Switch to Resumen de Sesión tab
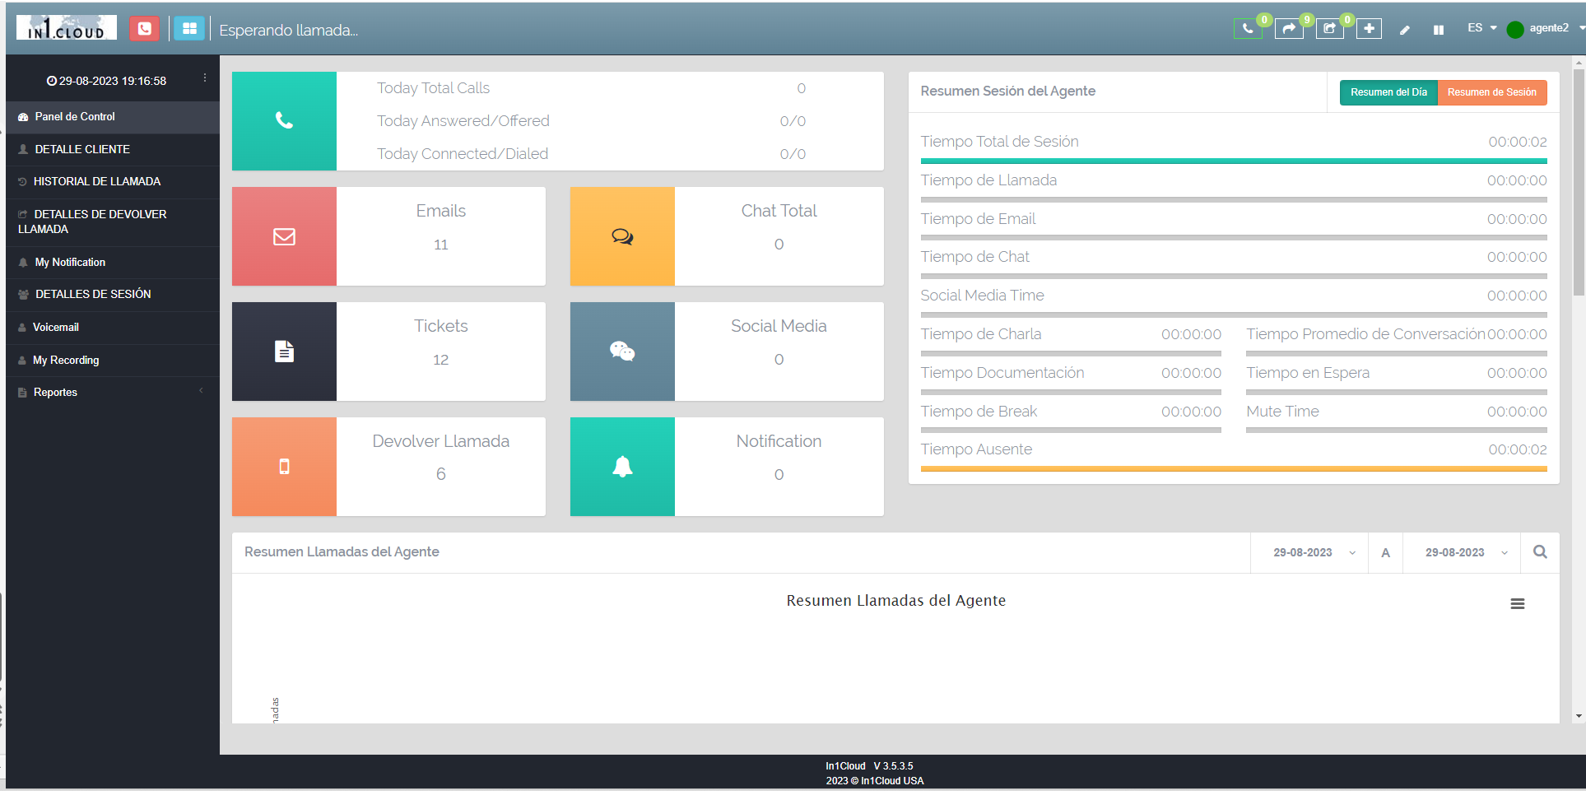 [x=1492, y=92]
